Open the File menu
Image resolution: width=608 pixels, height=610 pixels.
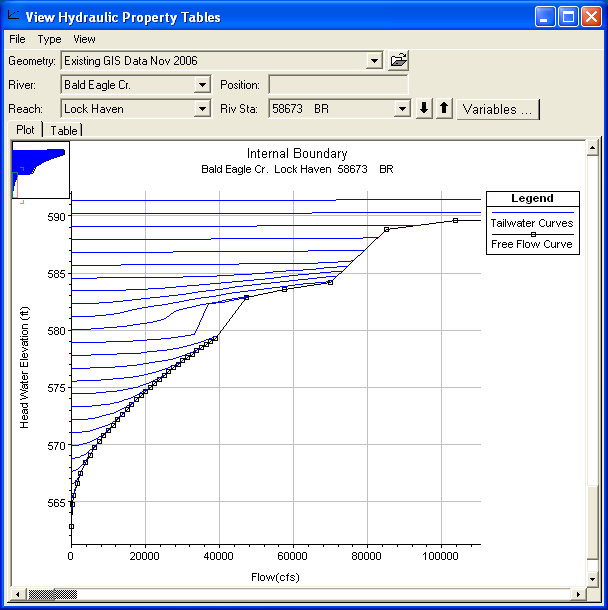click(17, 39)
